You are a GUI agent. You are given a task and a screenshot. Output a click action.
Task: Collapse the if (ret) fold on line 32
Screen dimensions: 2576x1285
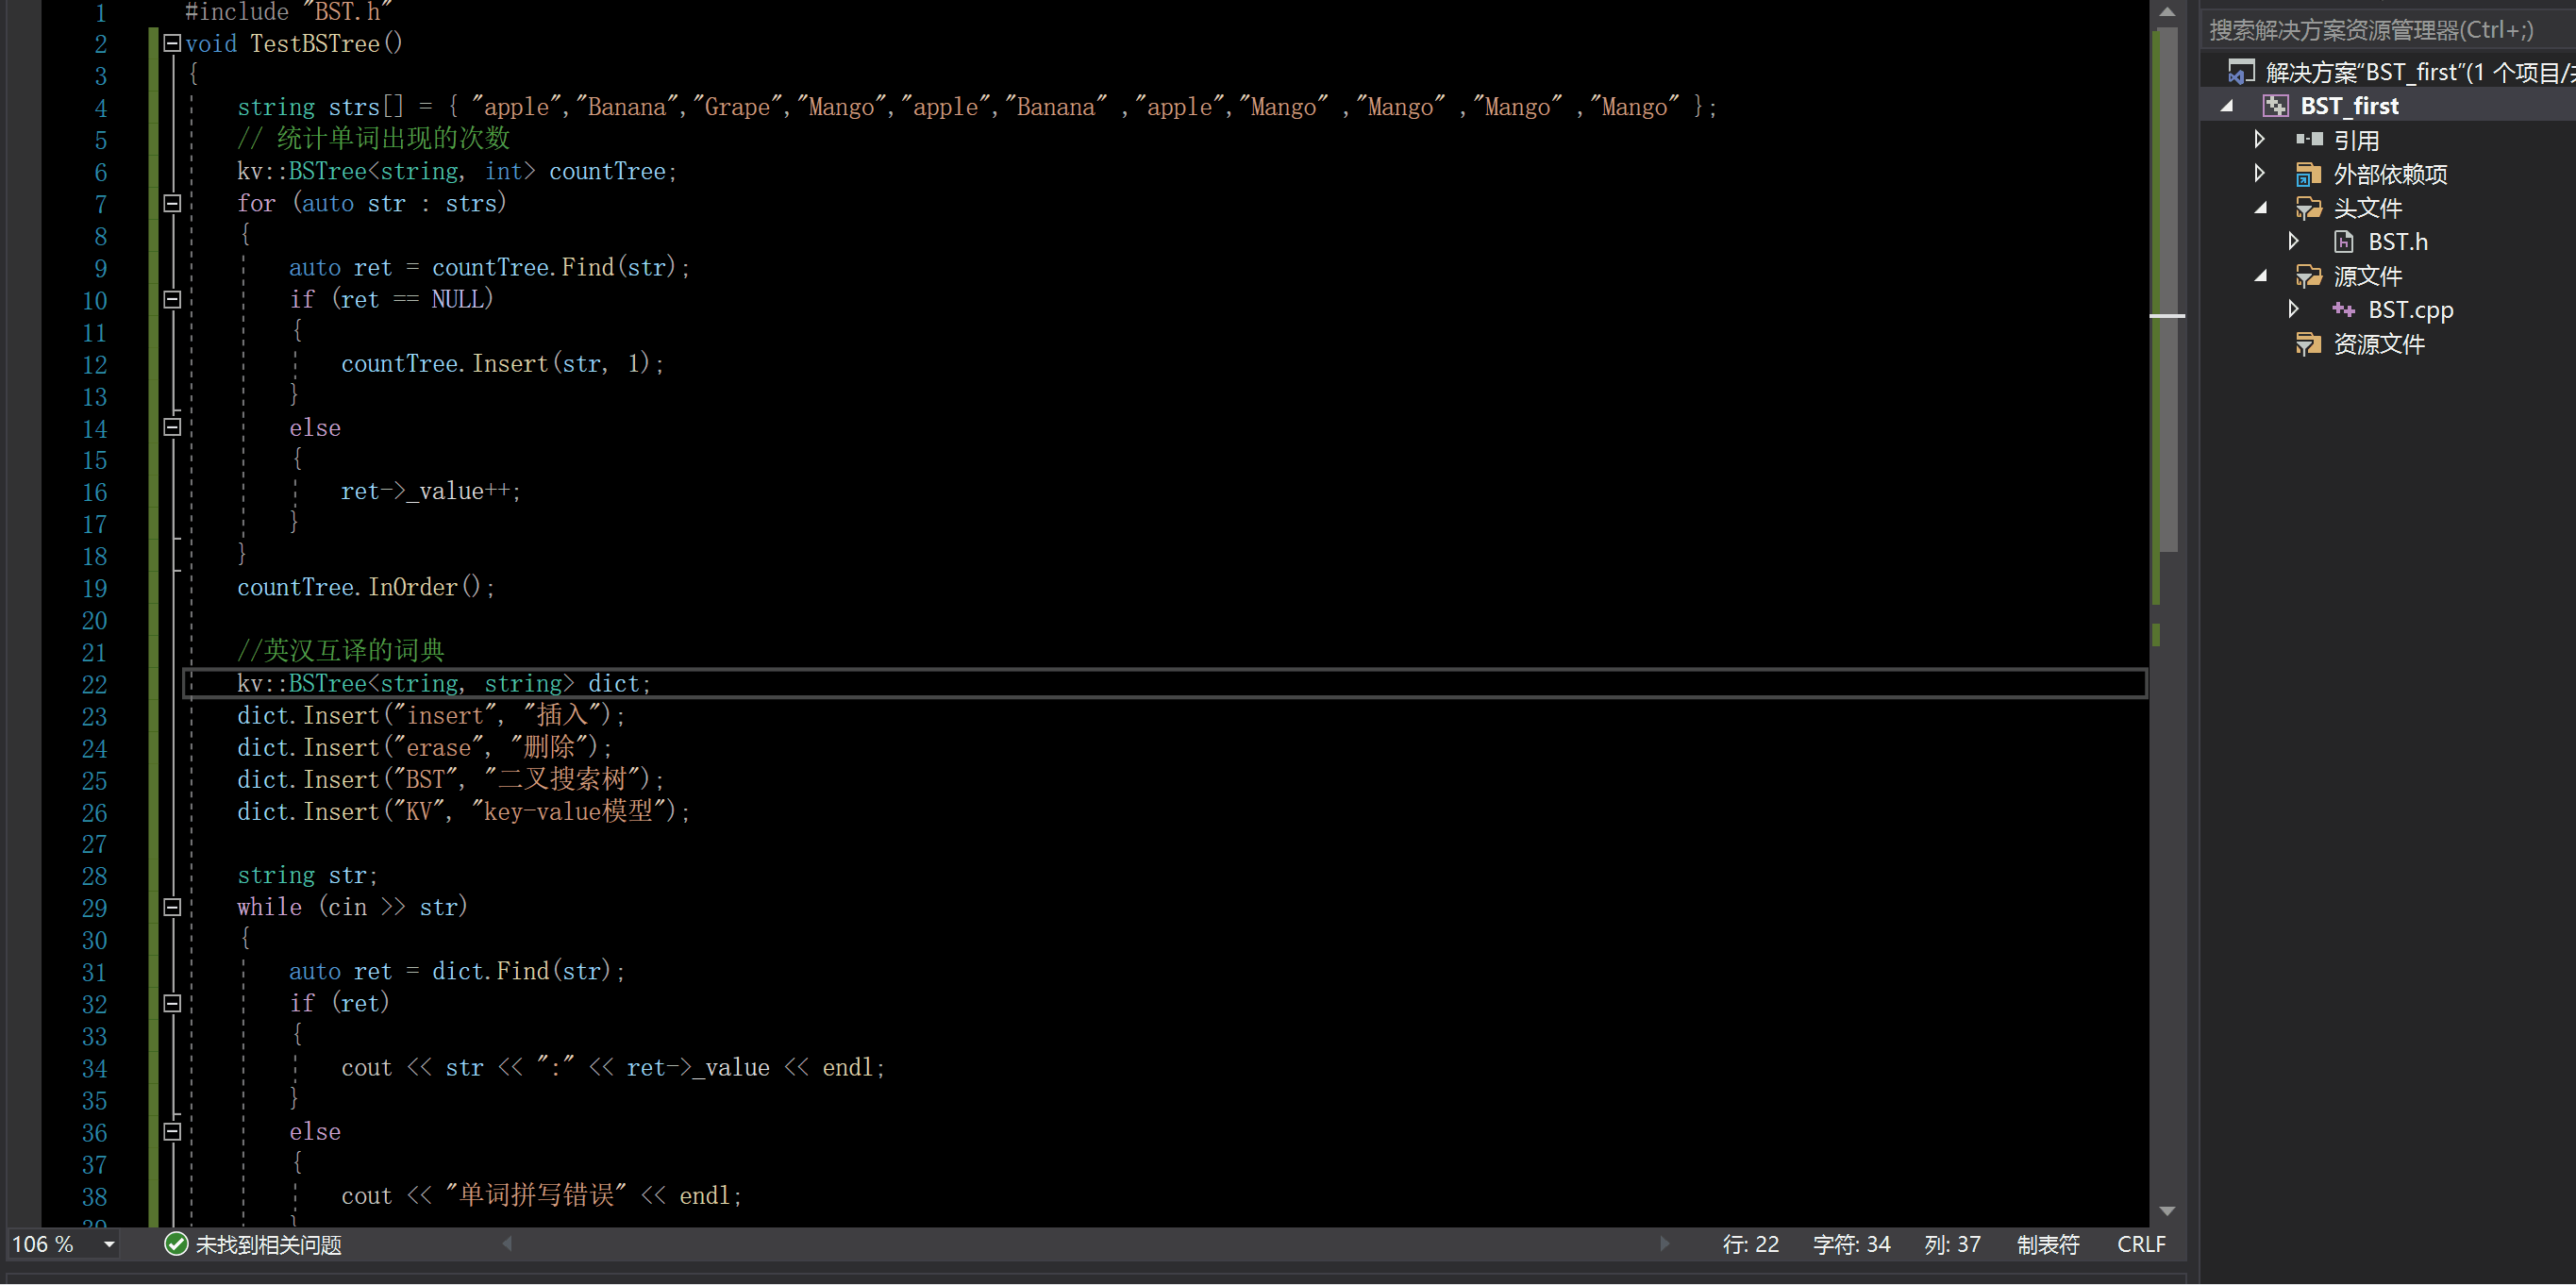172,1003
